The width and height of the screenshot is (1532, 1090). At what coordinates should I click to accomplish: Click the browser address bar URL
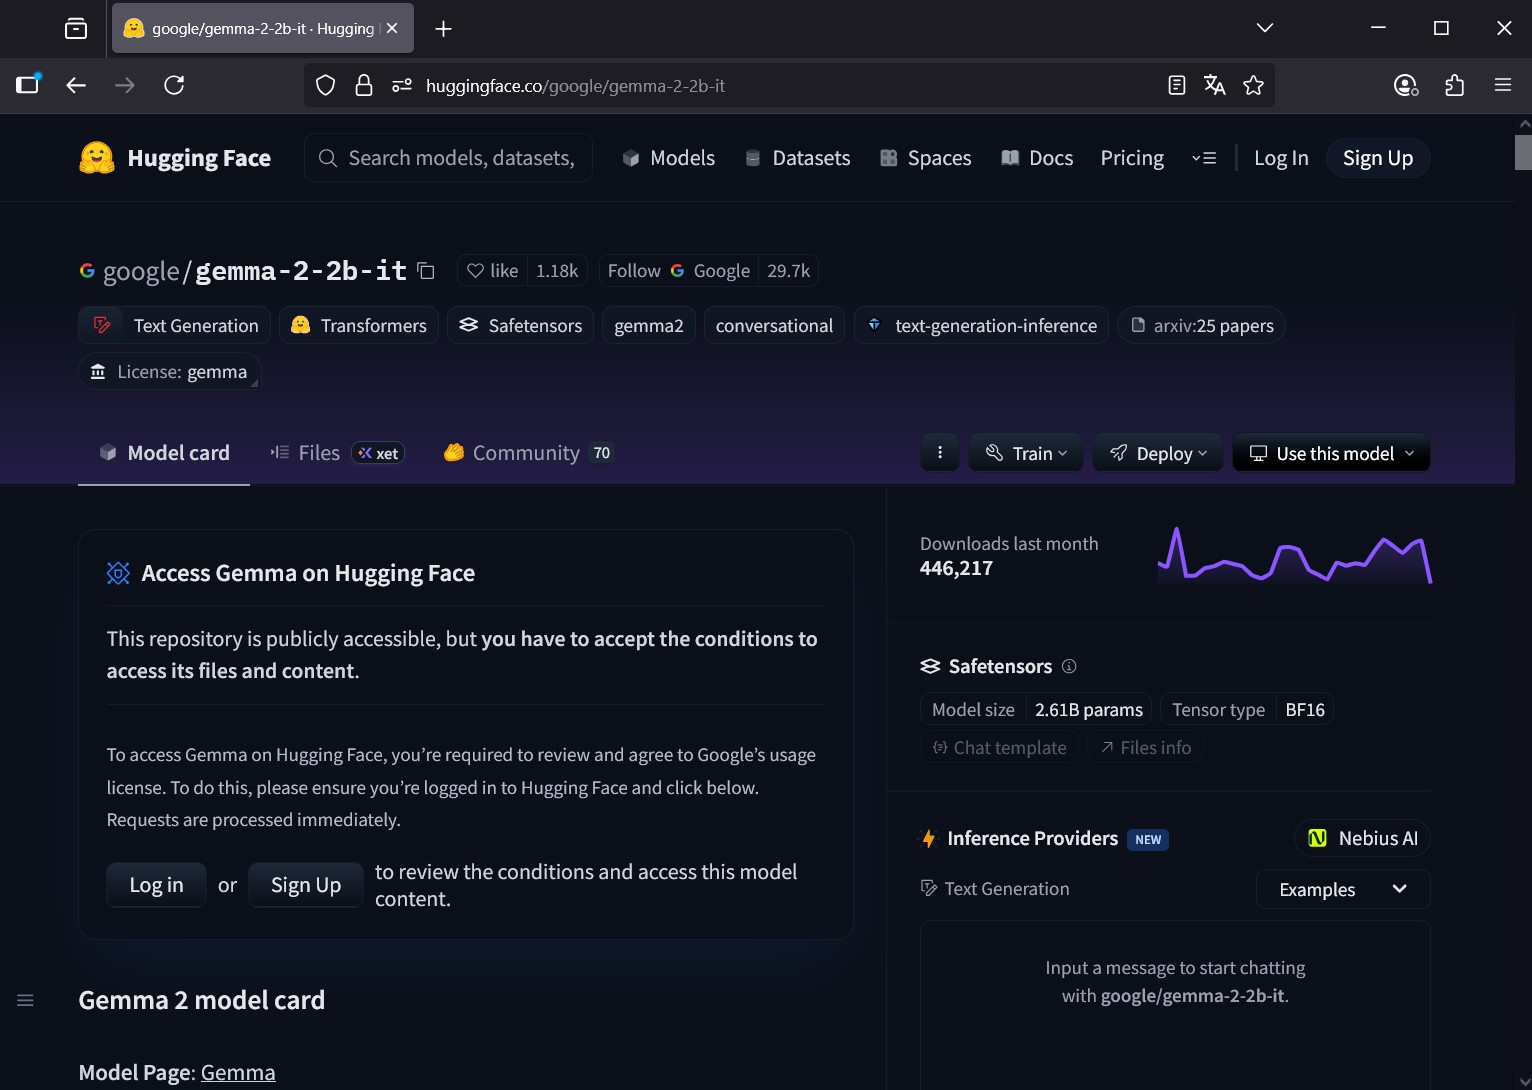[576, 86]
